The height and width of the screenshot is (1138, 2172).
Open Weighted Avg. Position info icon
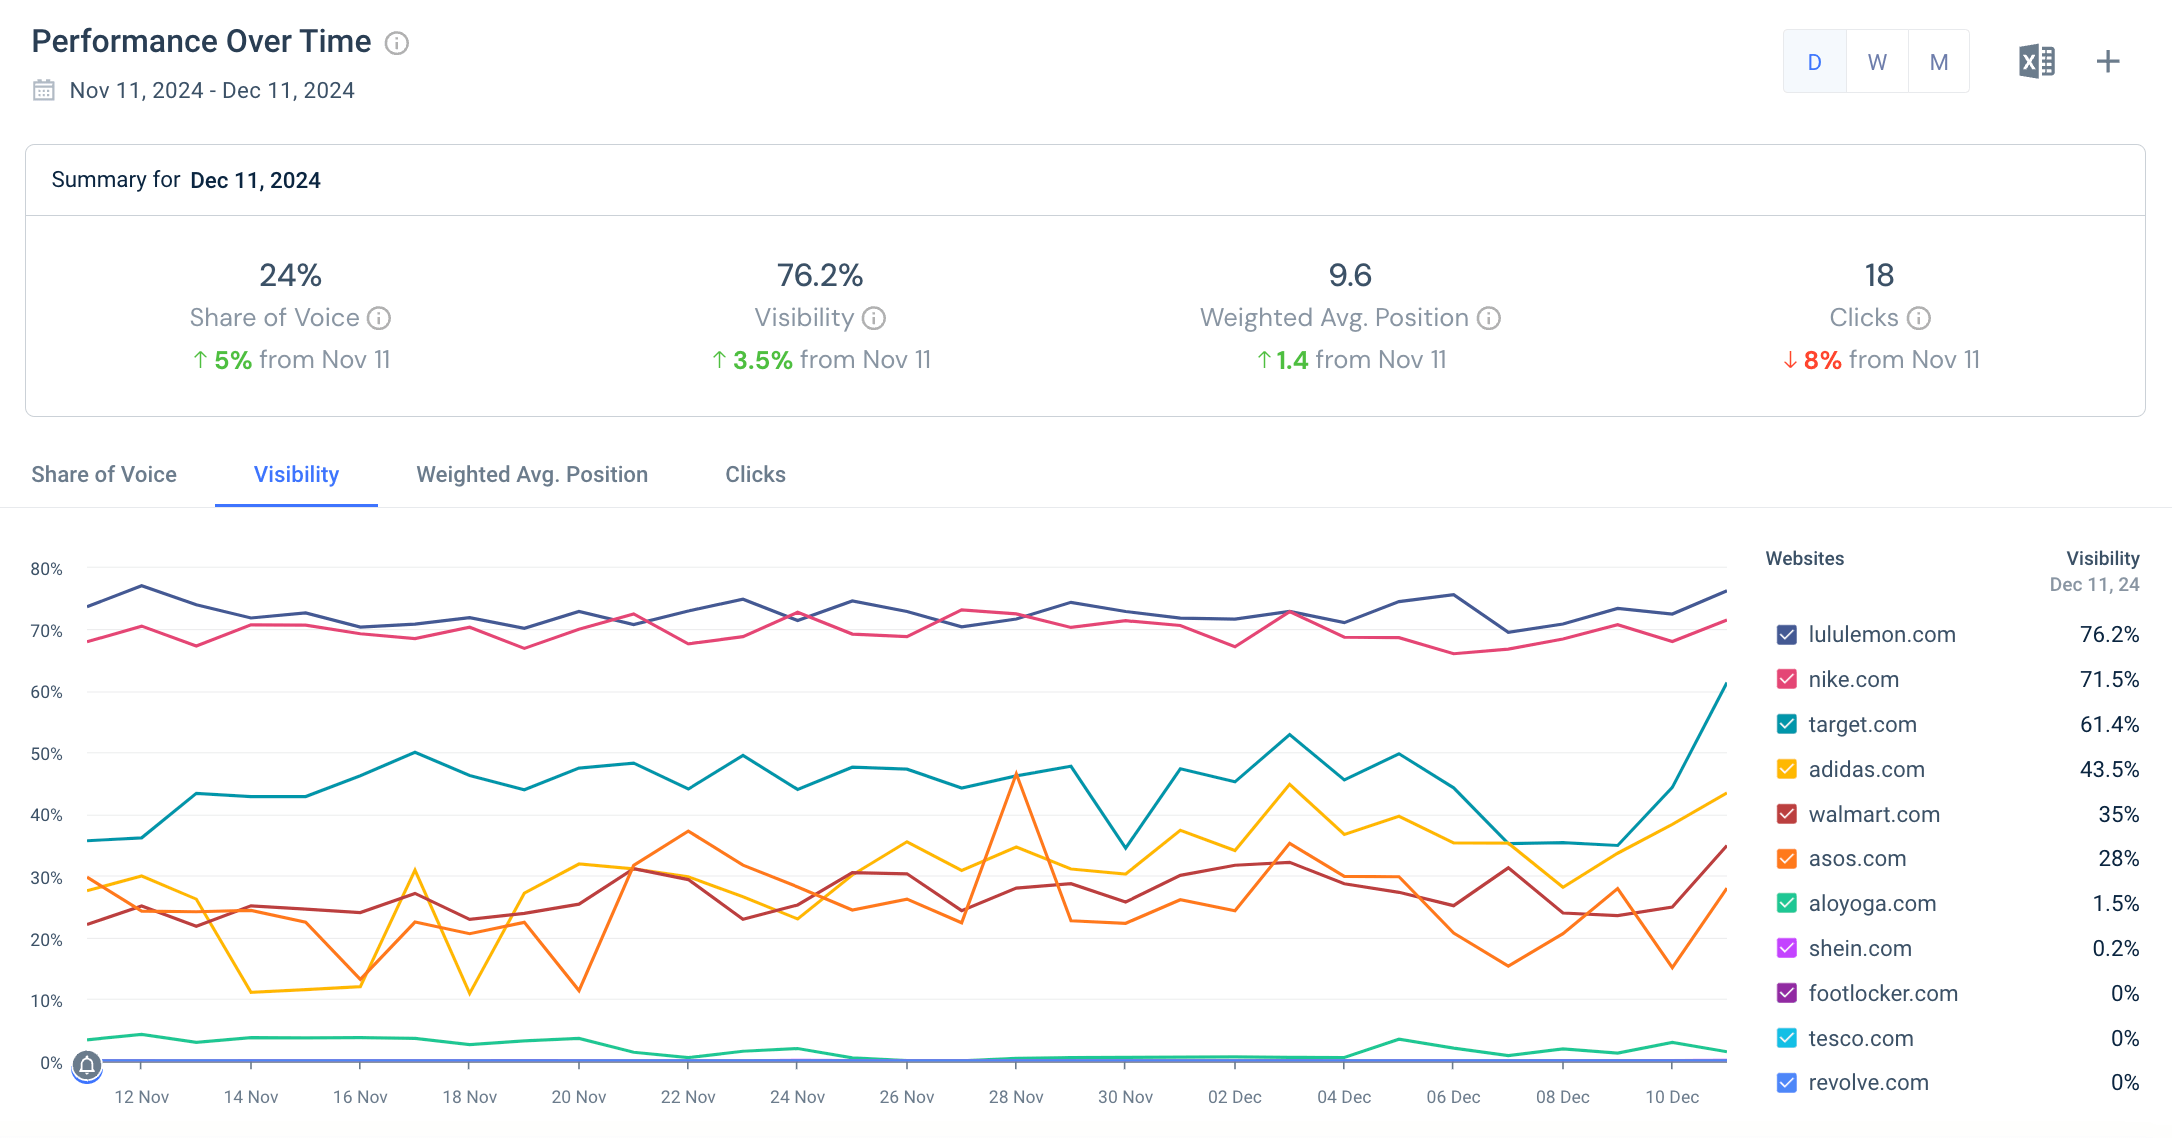[1489, 318]
